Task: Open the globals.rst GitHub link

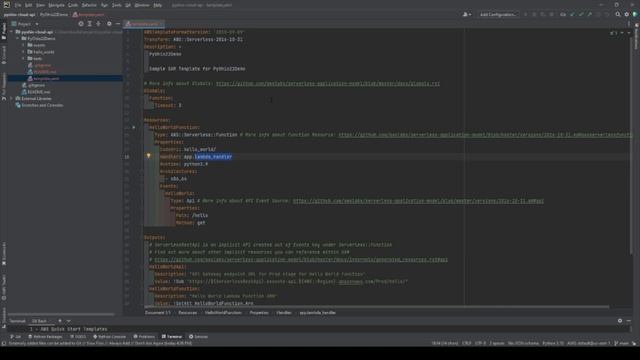Action: tap(328, 84)
